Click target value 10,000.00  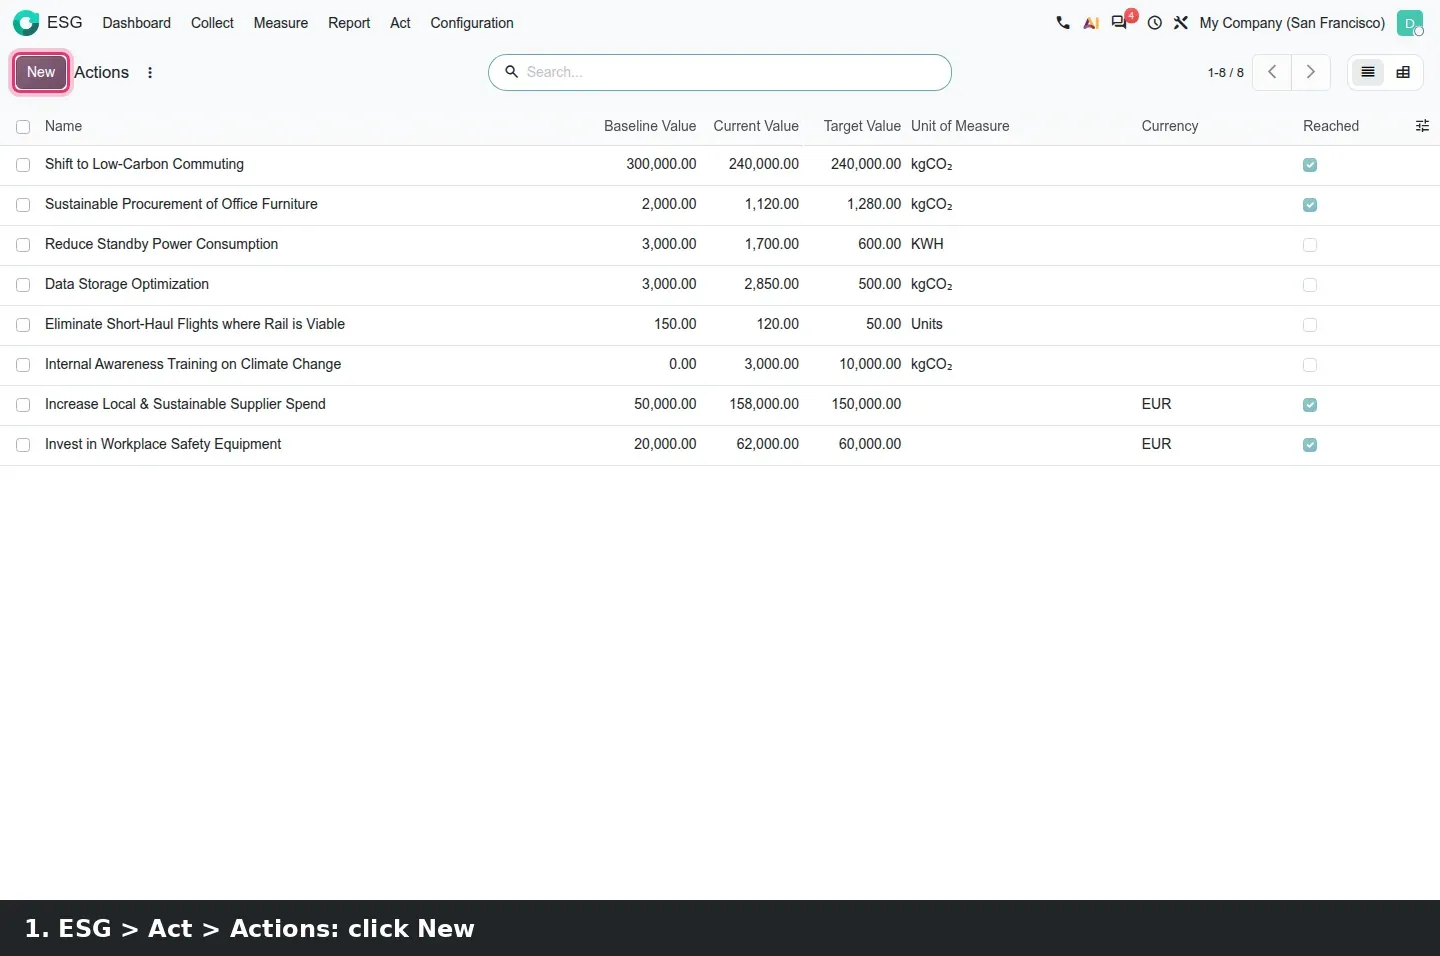[870, 364]
